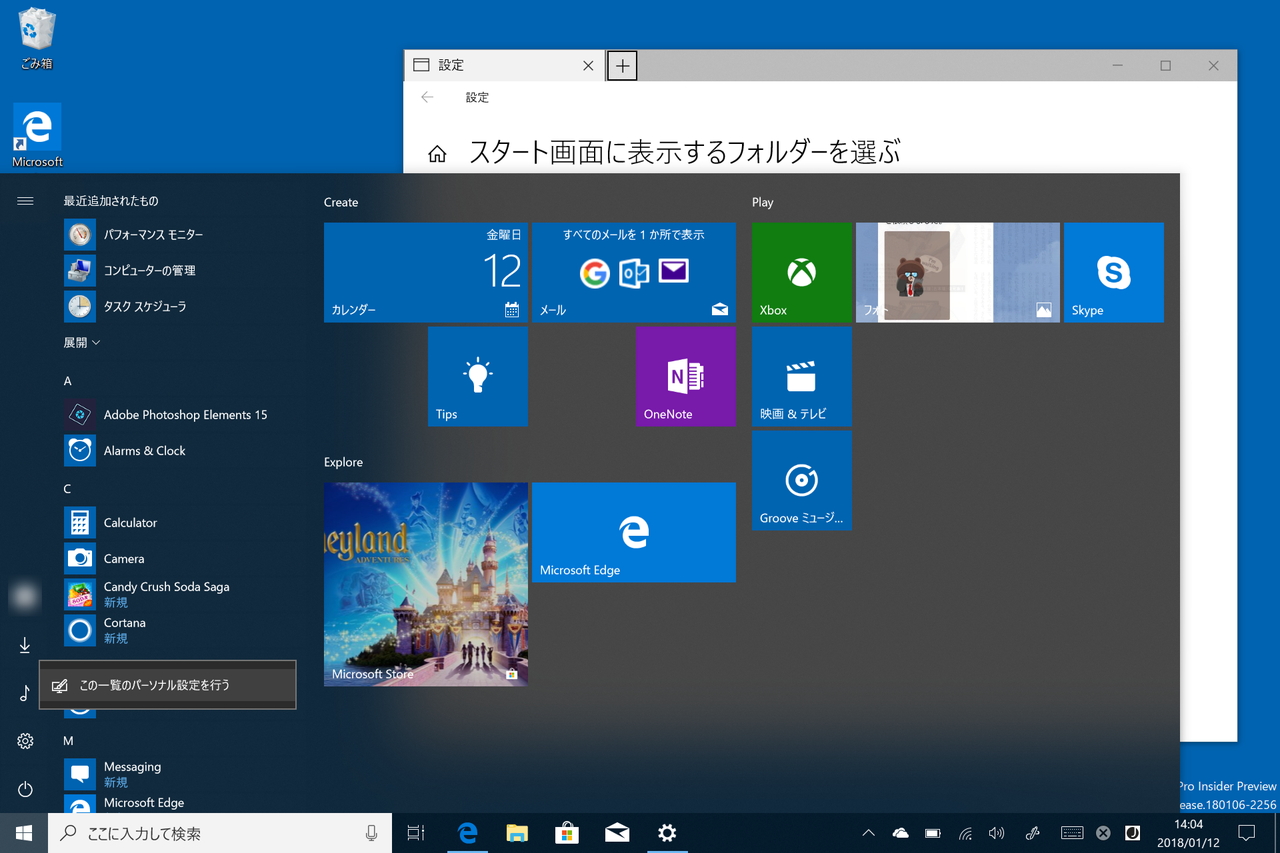This screenshot has height=853, width=1280.
Task: Launch Xbox from the Start tile
Action: 801,272
